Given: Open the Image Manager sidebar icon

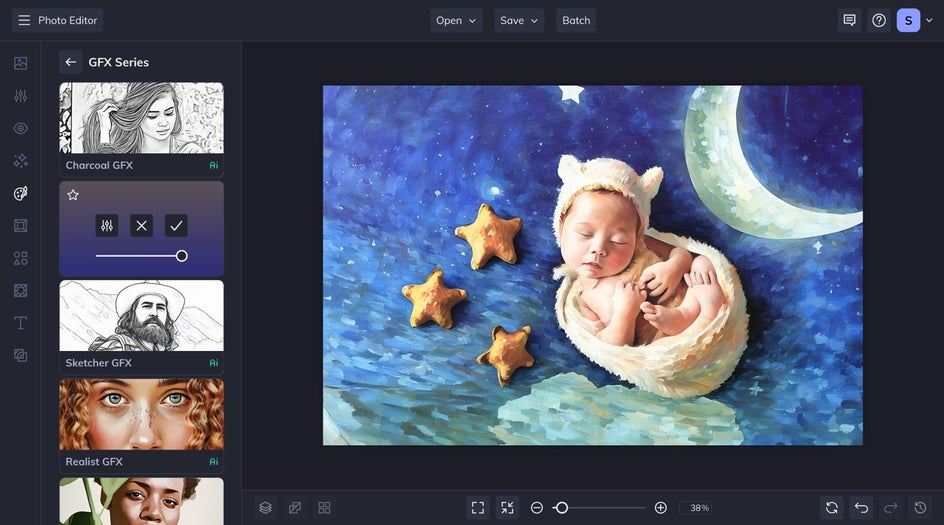Looking at the screenshot, I should [20, 63].
